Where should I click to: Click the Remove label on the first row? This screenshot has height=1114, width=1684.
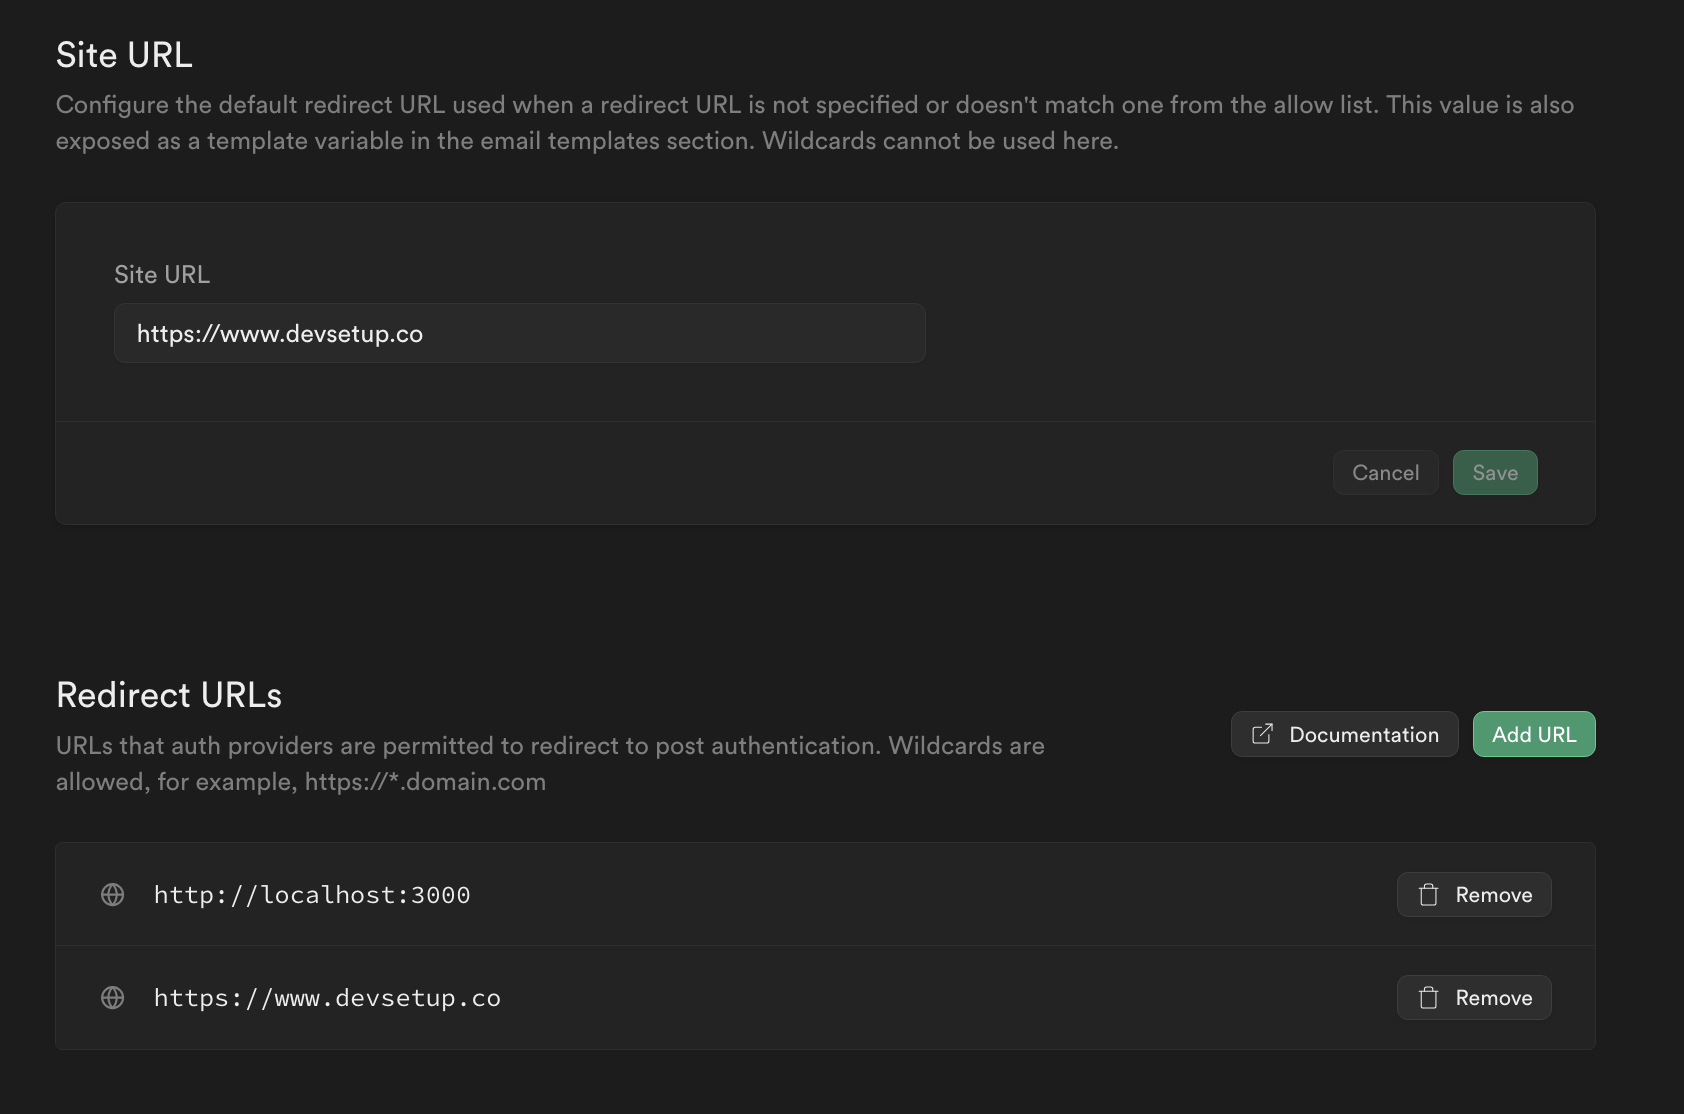click(1494, 895)
